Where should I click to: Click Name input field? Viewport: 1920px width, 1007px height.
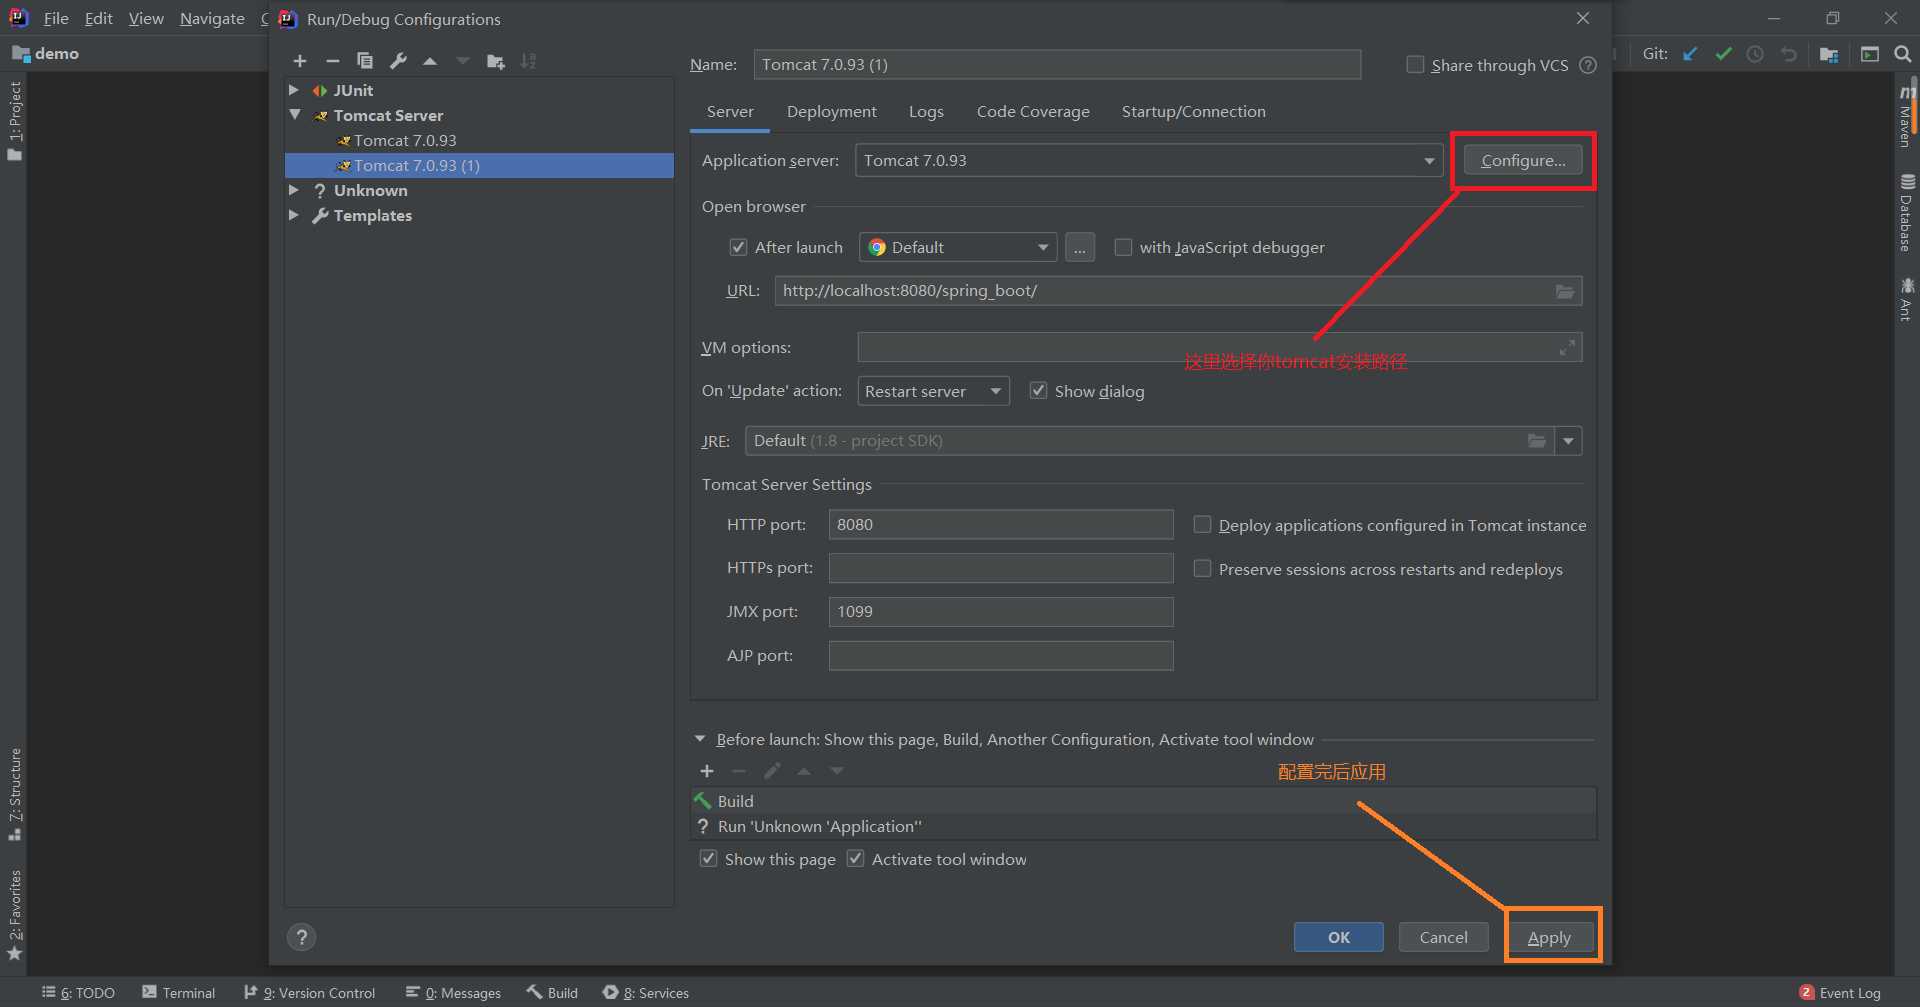tap(1057, 65)
